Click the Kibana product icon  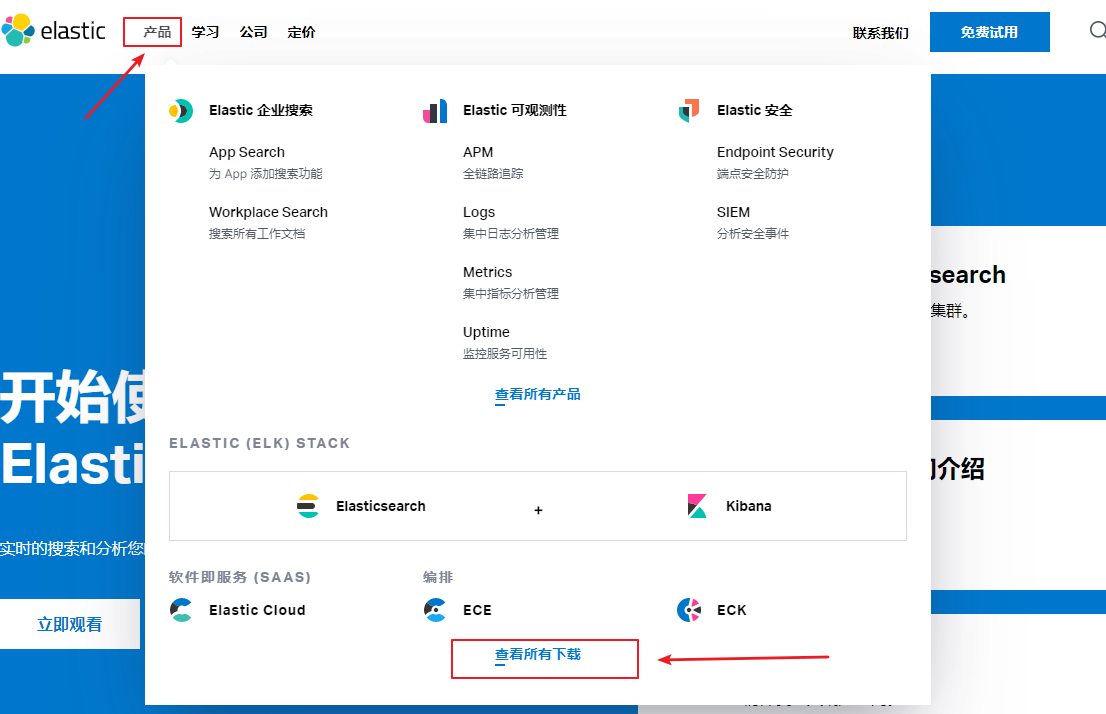click(x=698, y=506)
